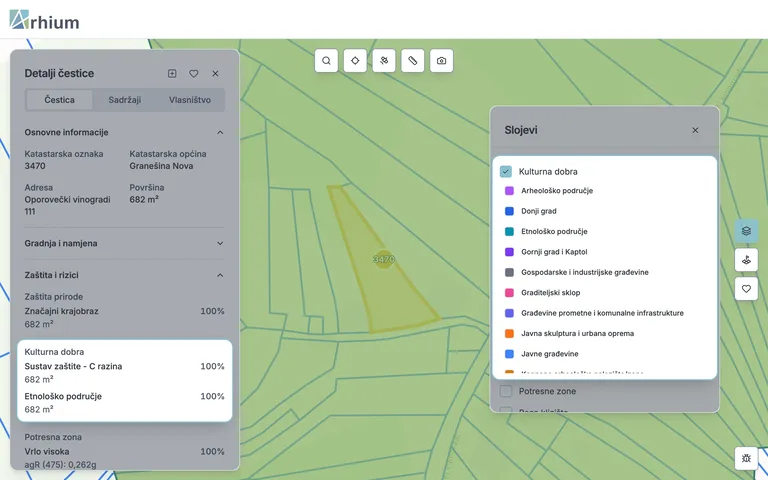768x480 pixels.
Task: Click the Graditeljski sklop pink swatch
Action: tap(509, 292)
